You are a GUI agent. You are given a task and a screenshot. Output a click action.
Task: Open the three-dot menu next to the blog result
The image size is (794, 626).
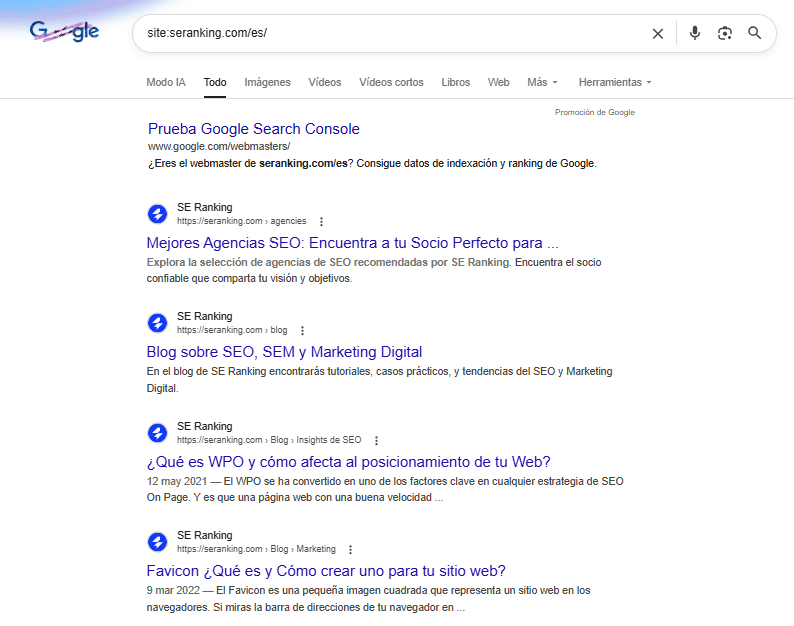point(302,330)
